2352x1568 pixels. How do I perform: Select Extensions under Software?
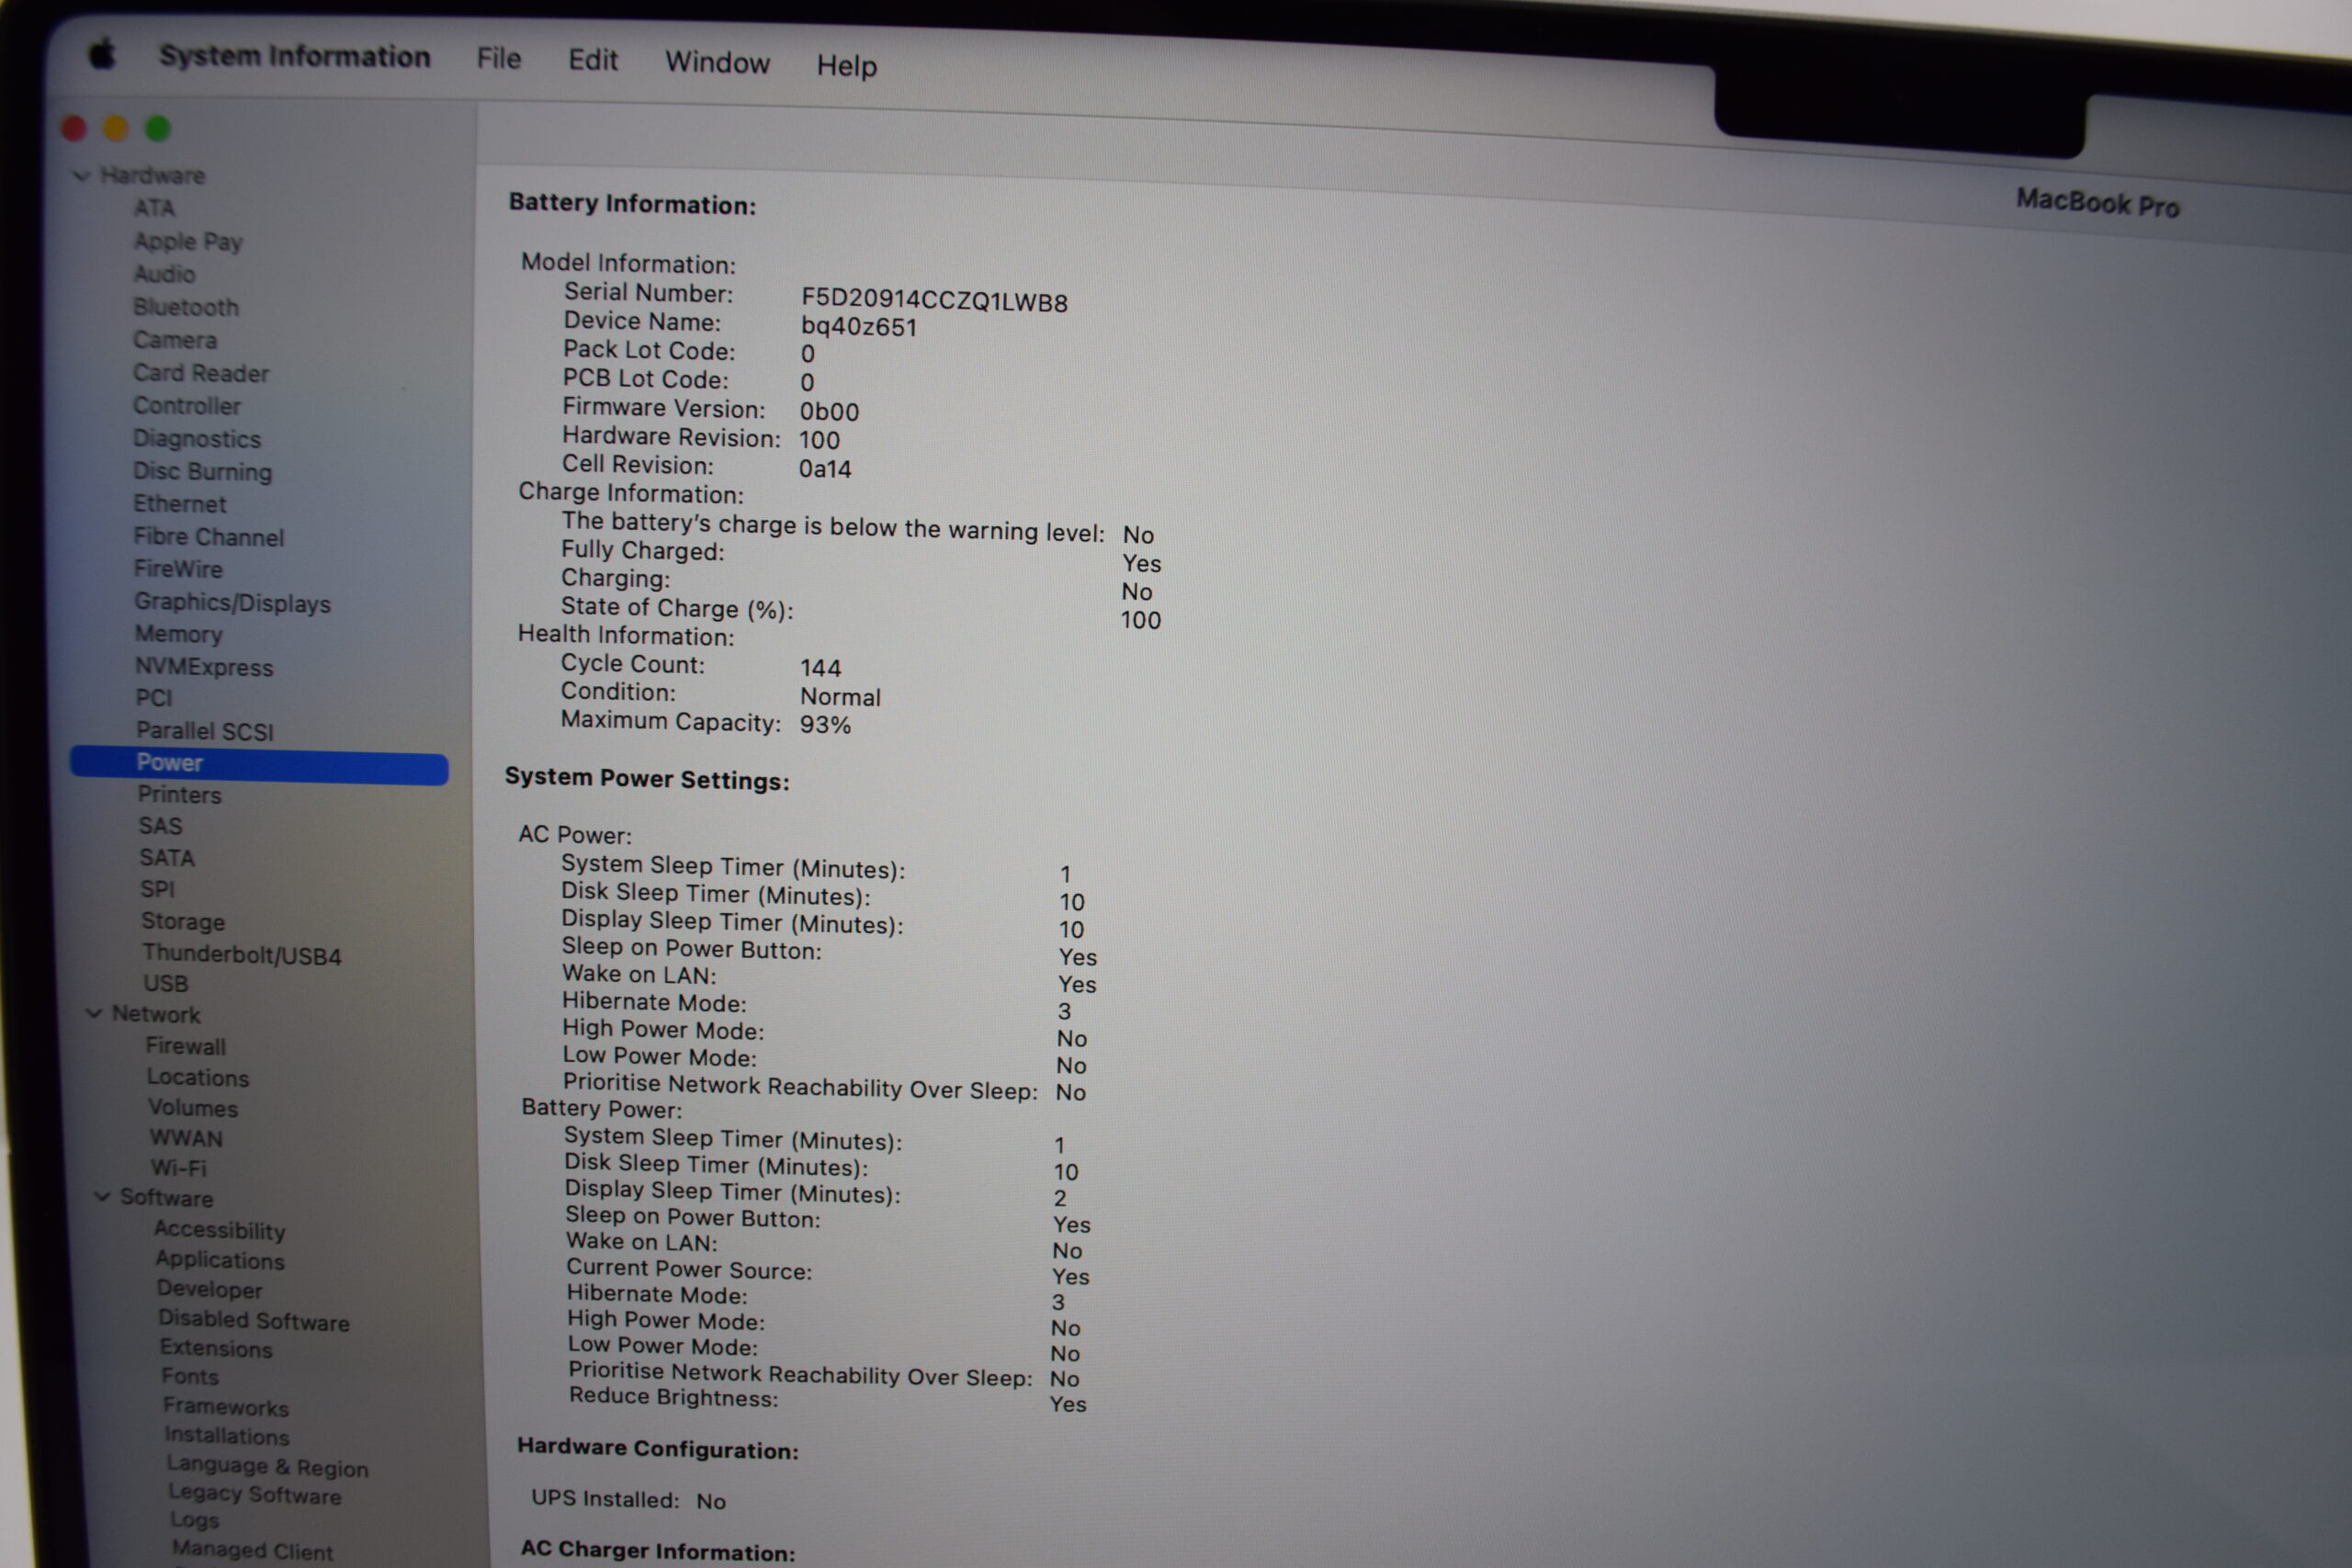pos(217,1349)
